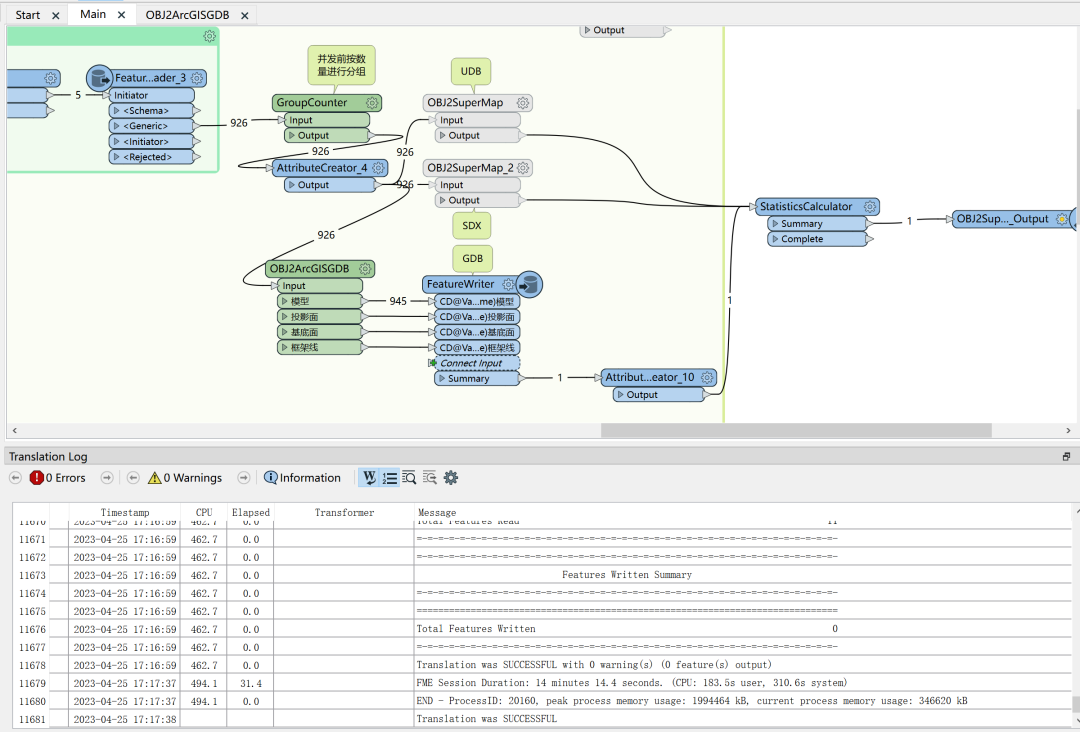Open OBJ2ArcGISGDB transformer settings gear
This screenshot has height=732, width=1080.
365,269
